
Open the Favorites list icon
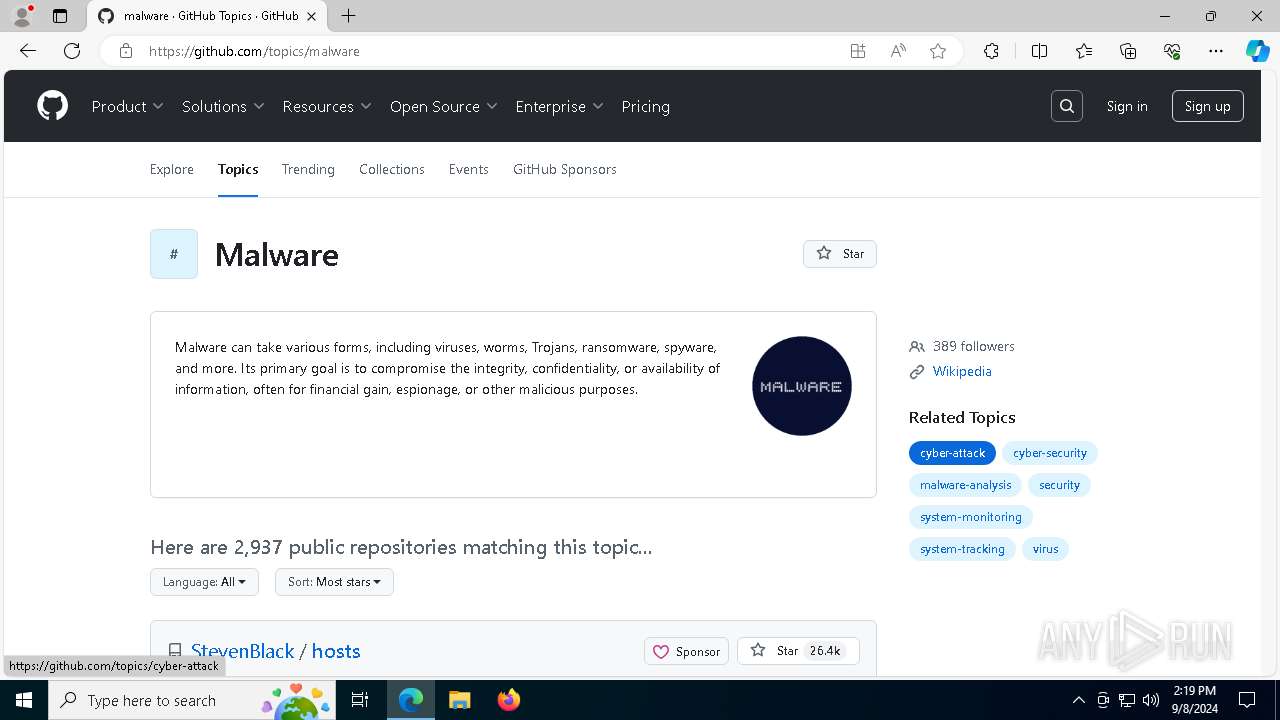click(x=1084, y=51)
